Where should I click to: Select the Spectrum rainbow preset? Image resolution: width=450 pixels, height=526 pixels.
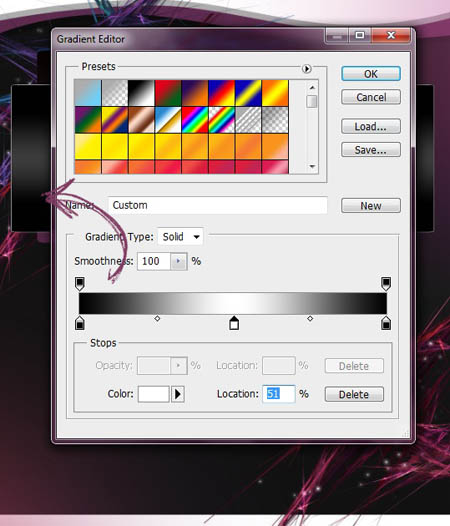click(195, 120)
